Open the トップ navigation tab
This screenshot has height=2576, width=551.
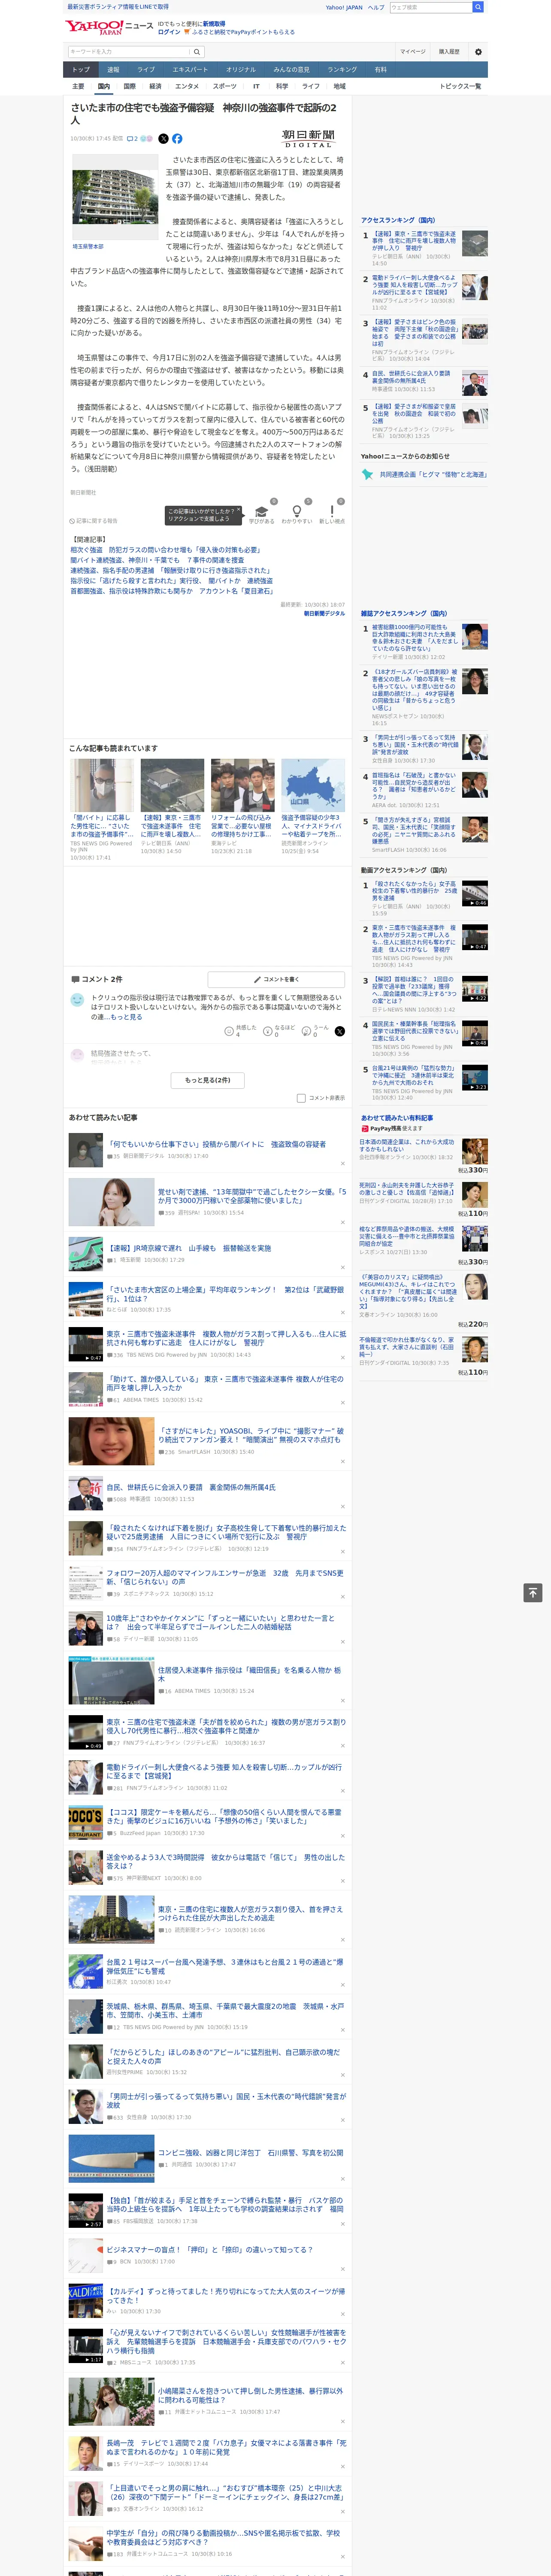tap(81, 70)
